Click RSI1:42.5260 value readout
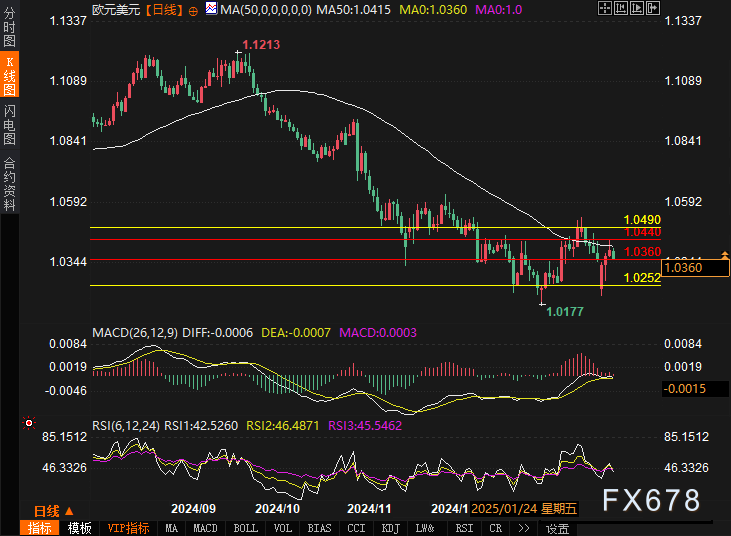 (x=201, y=426)
